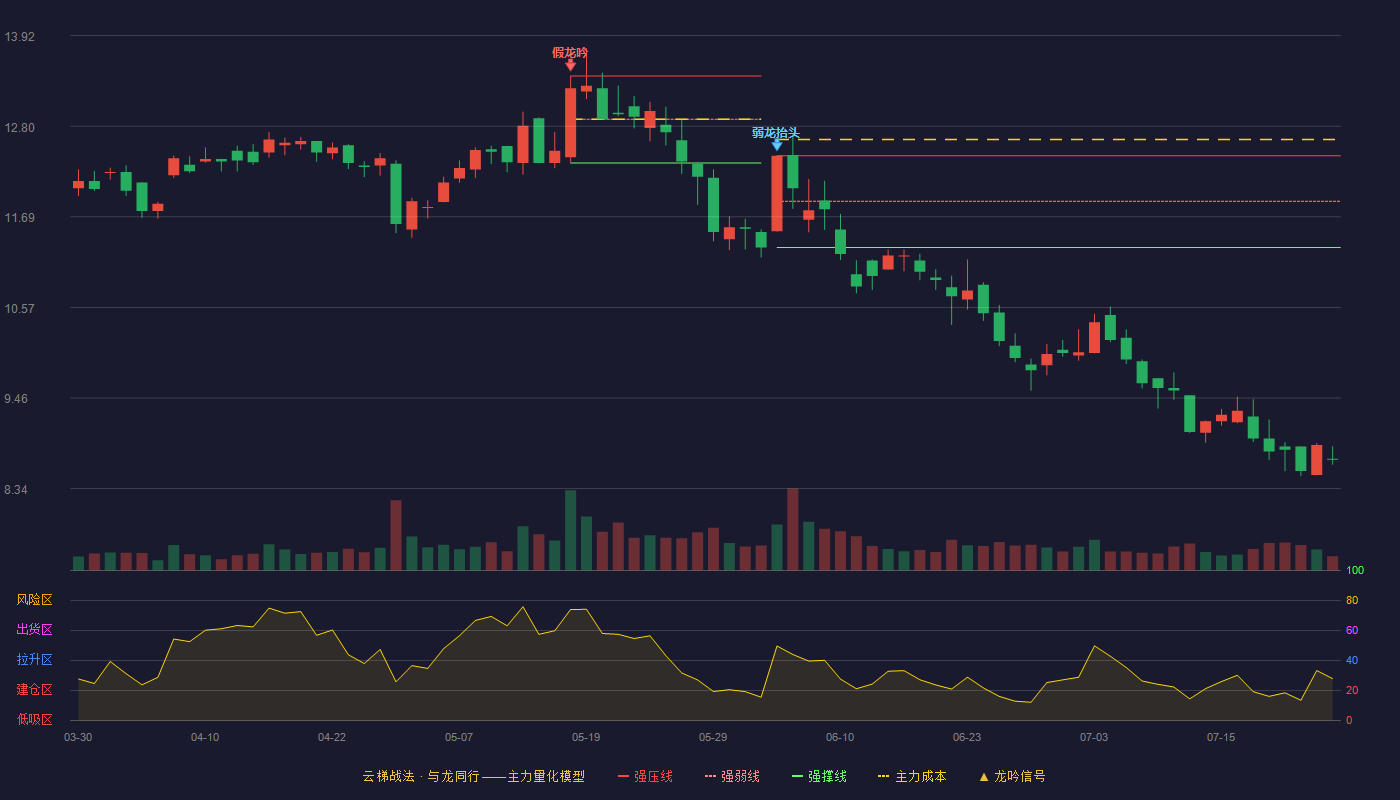Click the blue 40 indicator scale value
This screenshot has height=800, width=1400.
point(1352,660)
